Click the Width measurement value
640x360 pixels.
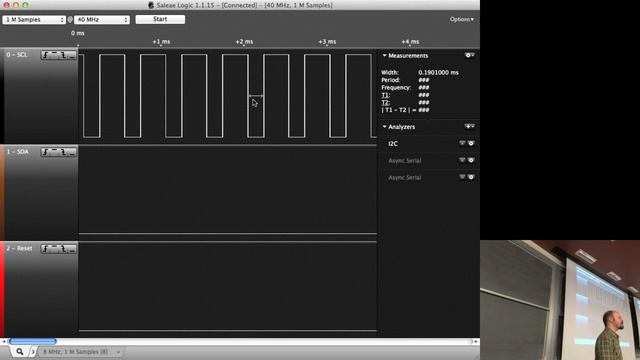(x=438, y=73)
